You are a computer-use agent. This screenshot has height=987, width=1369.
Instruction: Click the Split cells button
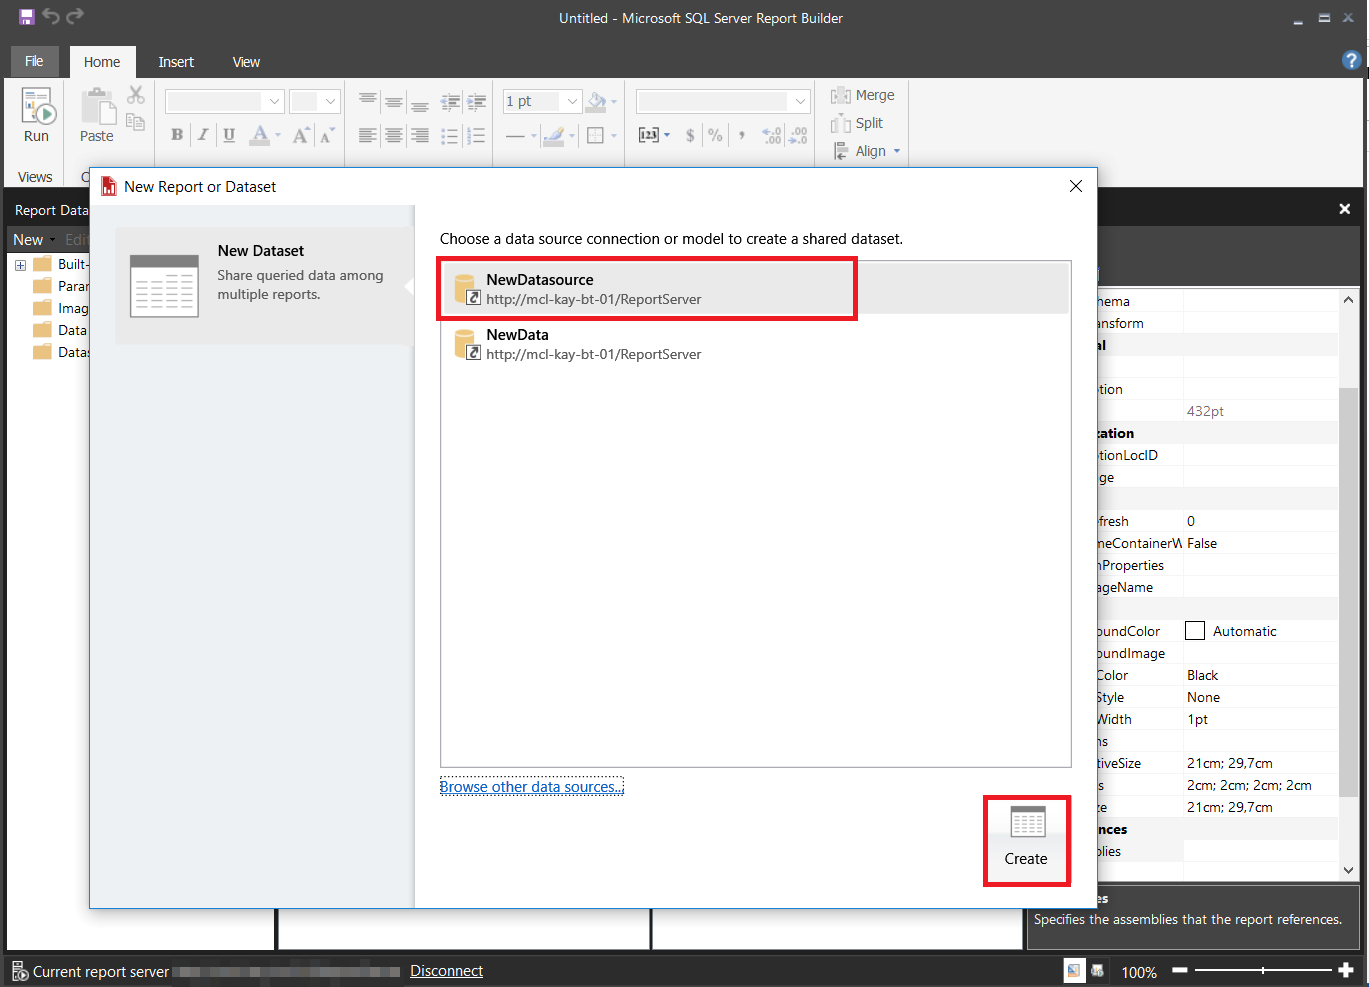point(857,123)
